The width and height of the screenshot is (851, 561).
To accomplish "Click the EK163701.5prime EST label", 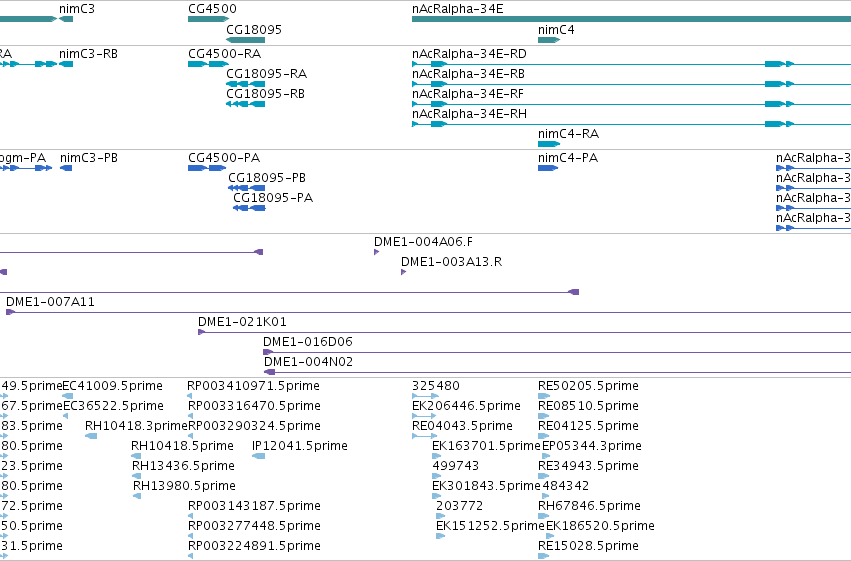I will [486, 446].
